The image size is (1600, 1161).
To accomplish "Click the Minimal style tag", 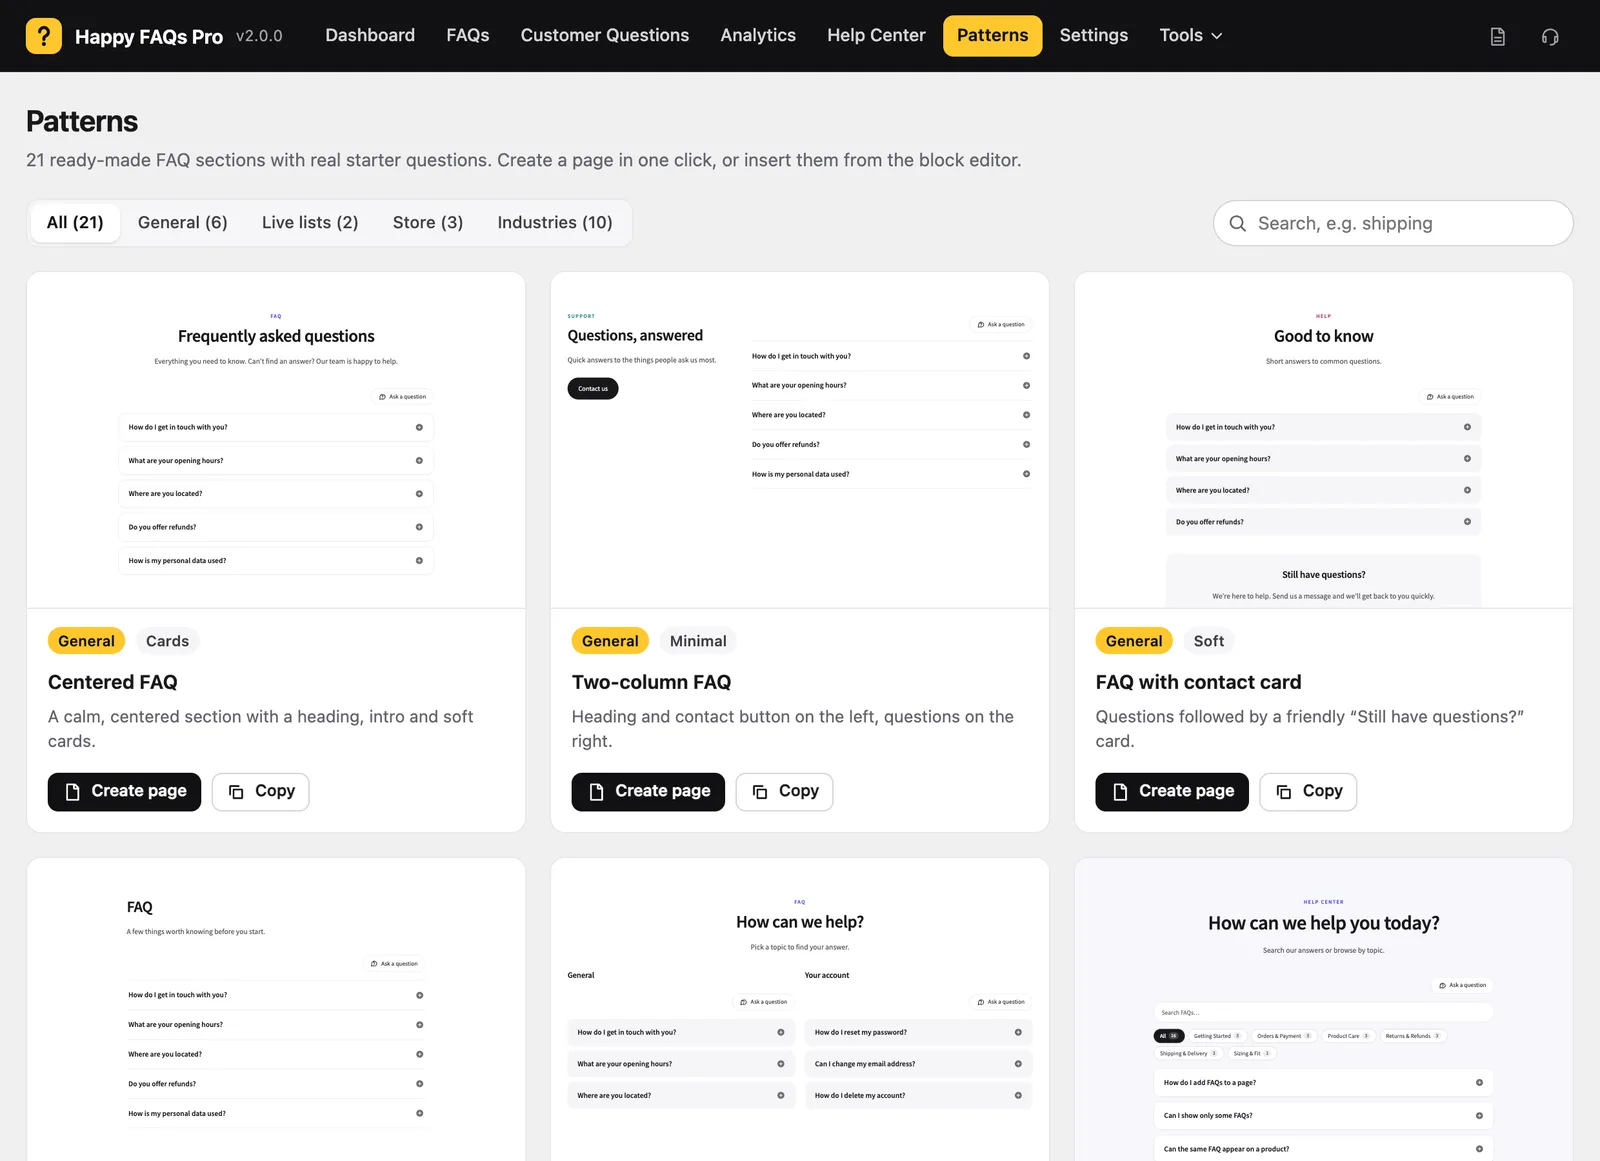I will (698, 641).
